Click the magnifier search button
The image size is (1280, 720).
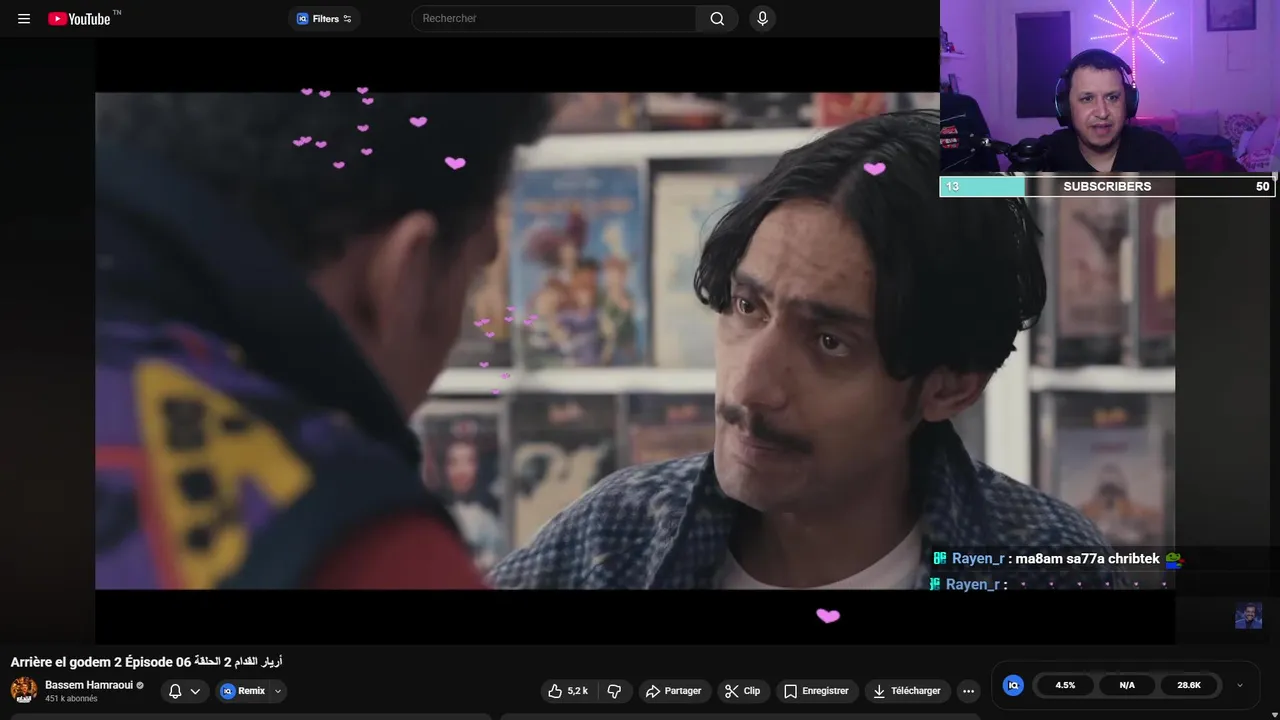[717, 18]
